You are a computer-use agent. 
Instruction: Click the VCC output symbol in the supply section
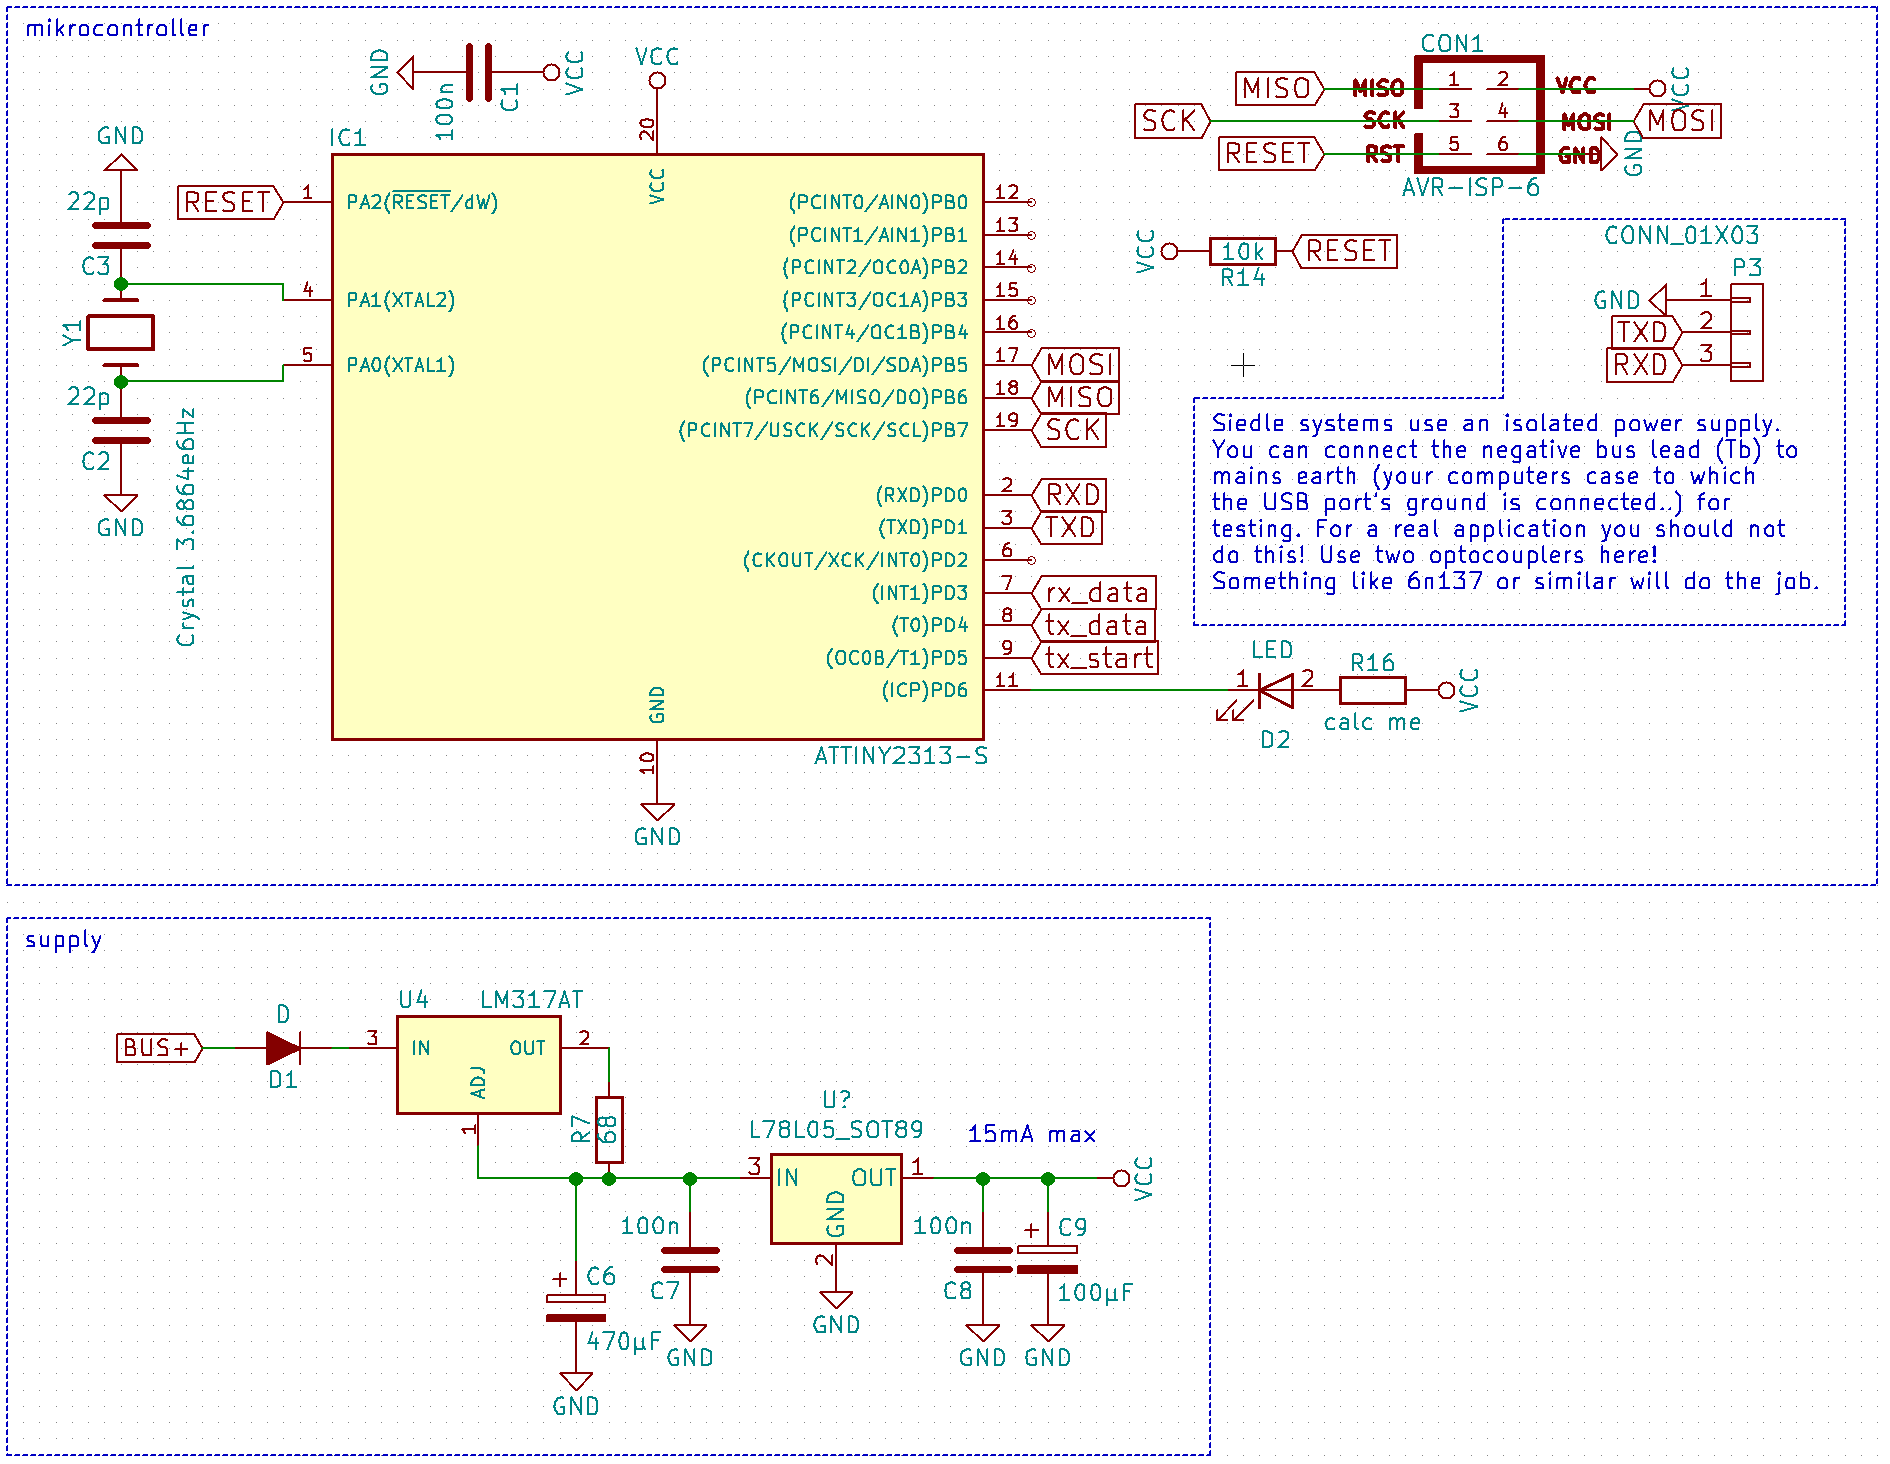[1121, 1178]
